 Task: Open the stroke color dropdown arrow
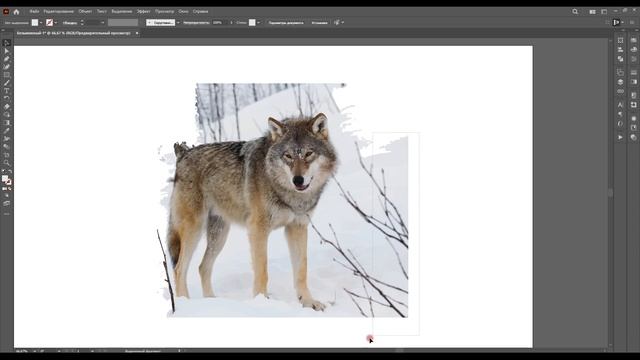56,23
